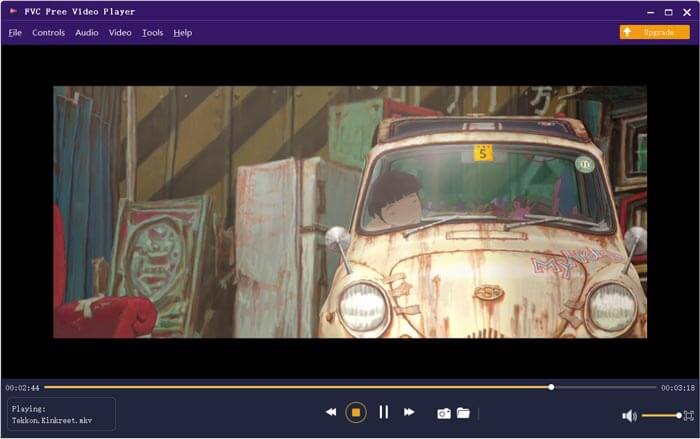Screen dimensions: 700x439
Task: Maximize the FVC player window
Action: click(668, 13)
